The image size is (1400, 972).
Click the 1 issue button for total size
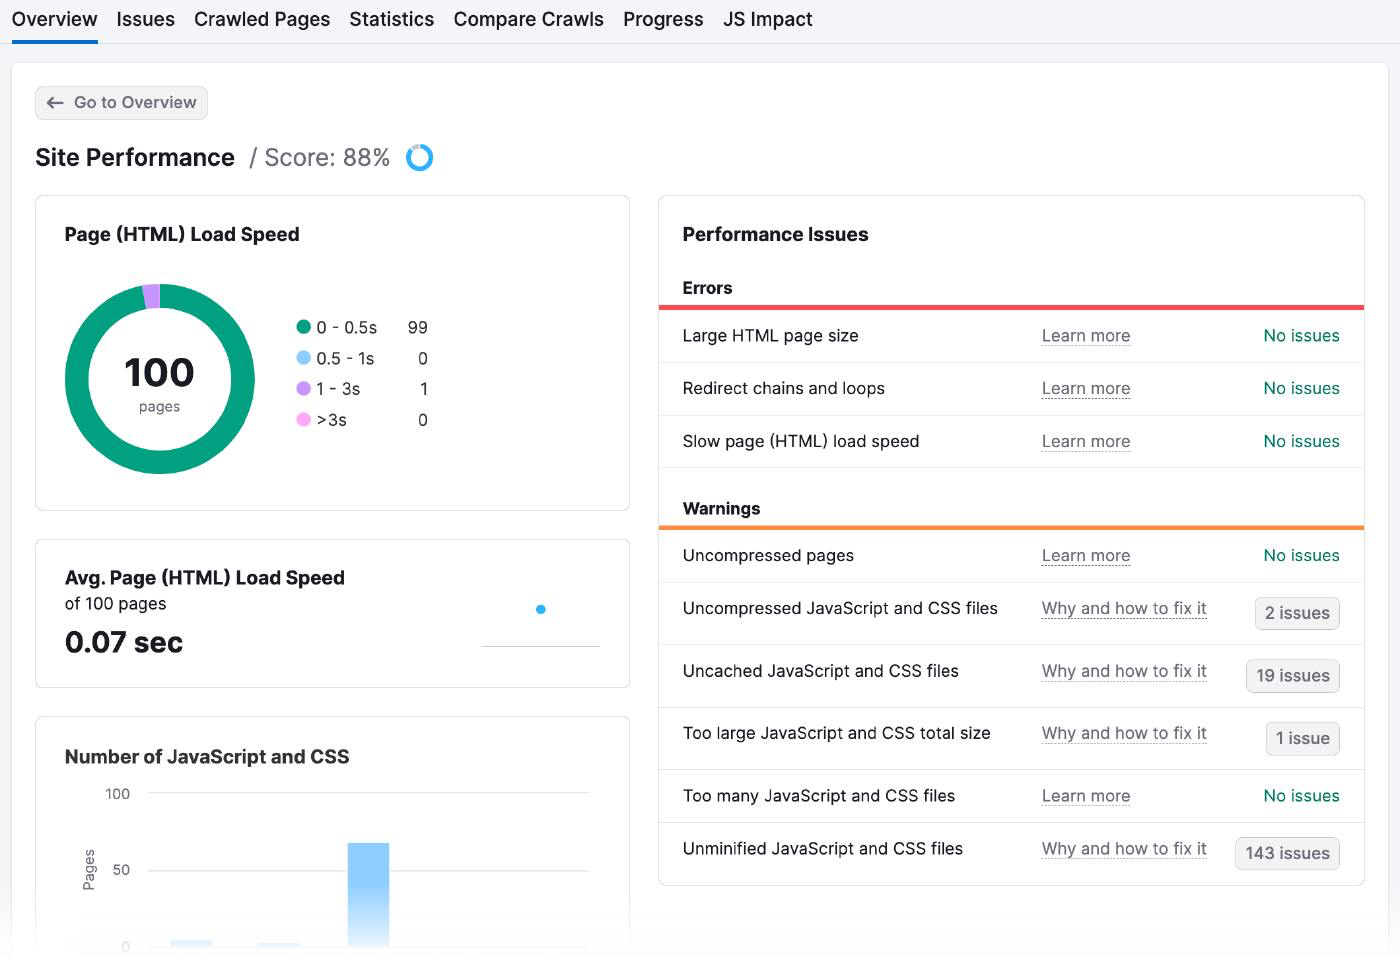[x=1302, y=739]
